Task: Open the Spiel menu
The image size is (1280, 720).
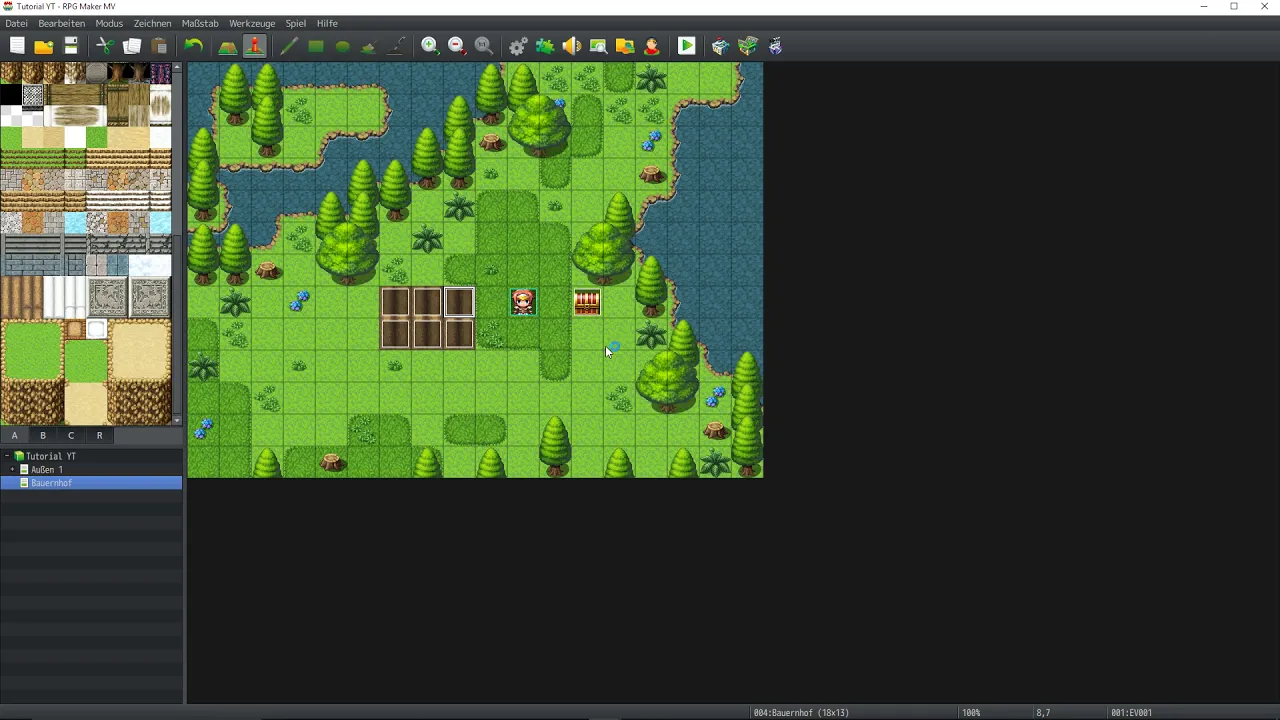Action: (x=296, y=23)
